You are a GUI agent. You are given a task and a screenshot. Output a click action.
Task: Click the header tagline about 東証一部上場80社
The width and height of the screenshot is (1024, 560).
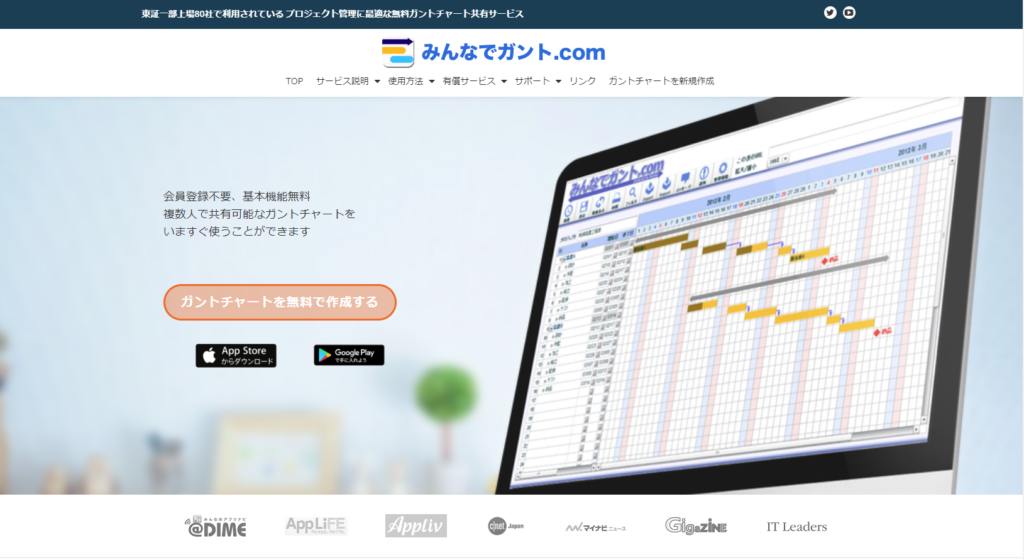[332, 14]
